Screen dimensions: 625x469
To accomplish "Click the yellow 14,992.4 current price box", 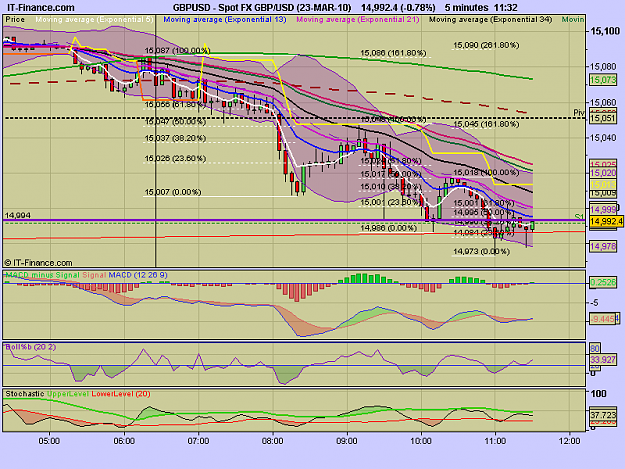I will pyautogui.click(x=606, y=221).
